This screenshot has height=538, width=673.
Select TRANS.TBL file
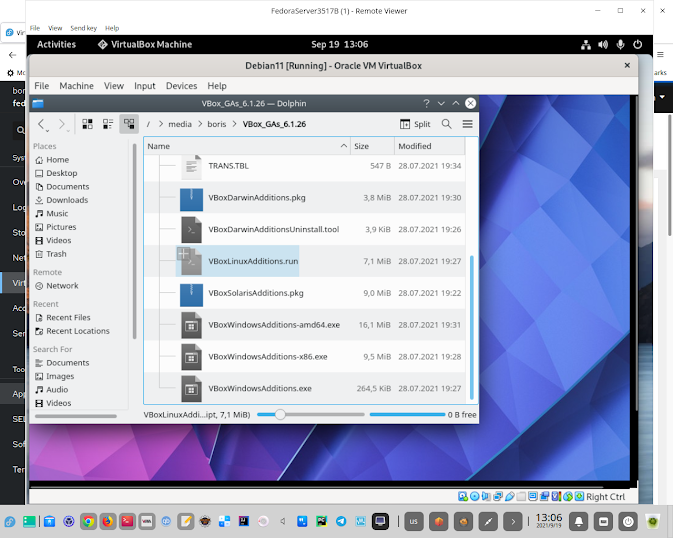[x=228, y=166]
